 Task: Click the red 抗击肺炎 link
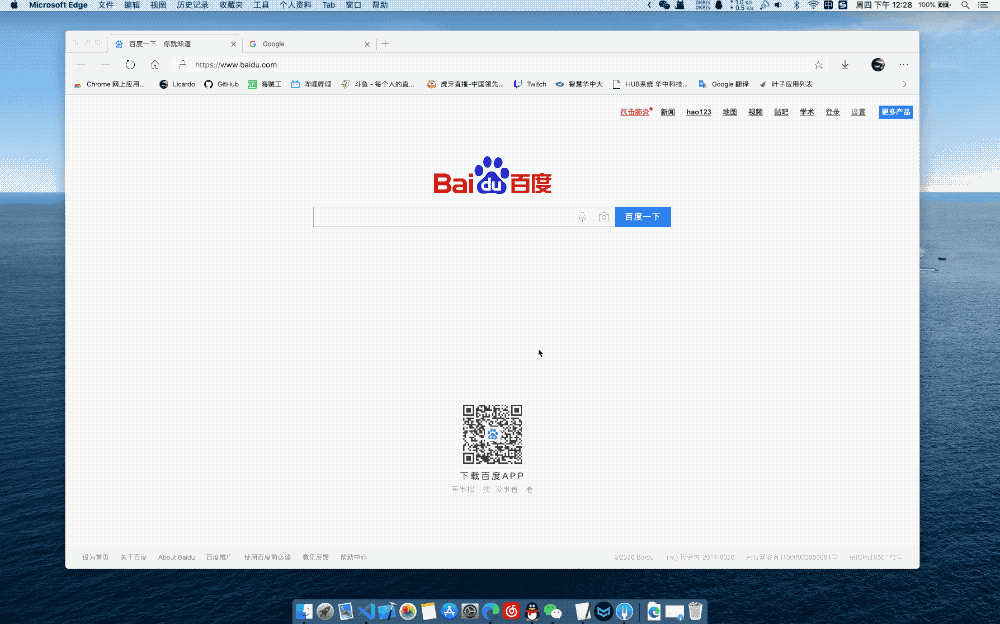(635, 112)
